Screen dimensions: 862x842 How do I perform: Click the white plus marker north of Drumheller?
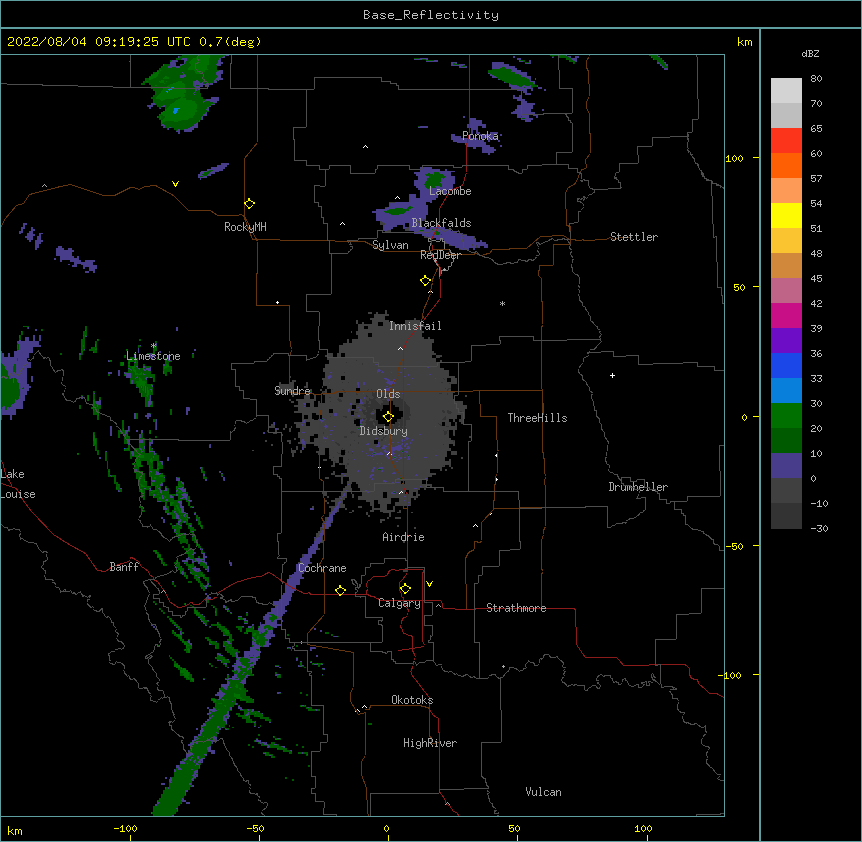click(612, 375)
